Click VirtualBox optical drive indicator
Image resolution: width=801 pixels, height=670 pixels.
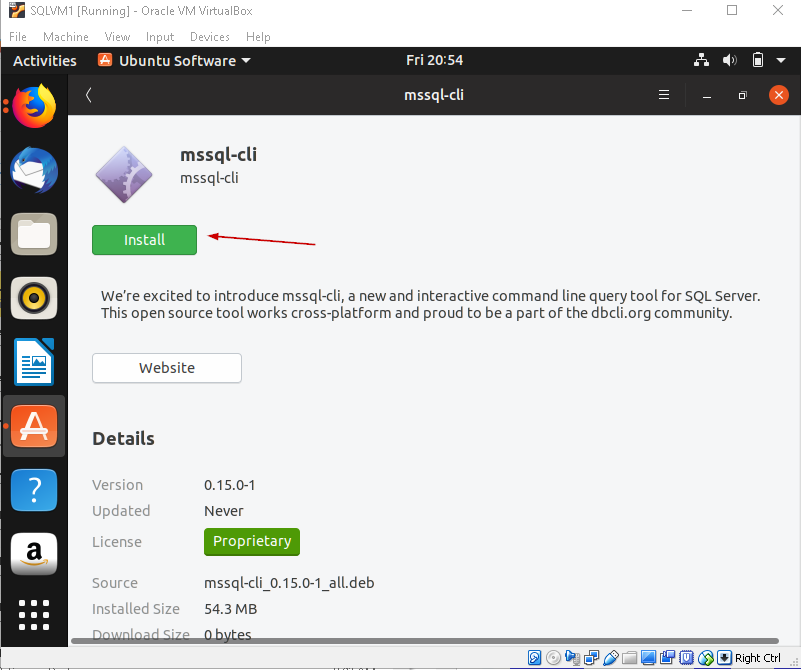[553, 658]
